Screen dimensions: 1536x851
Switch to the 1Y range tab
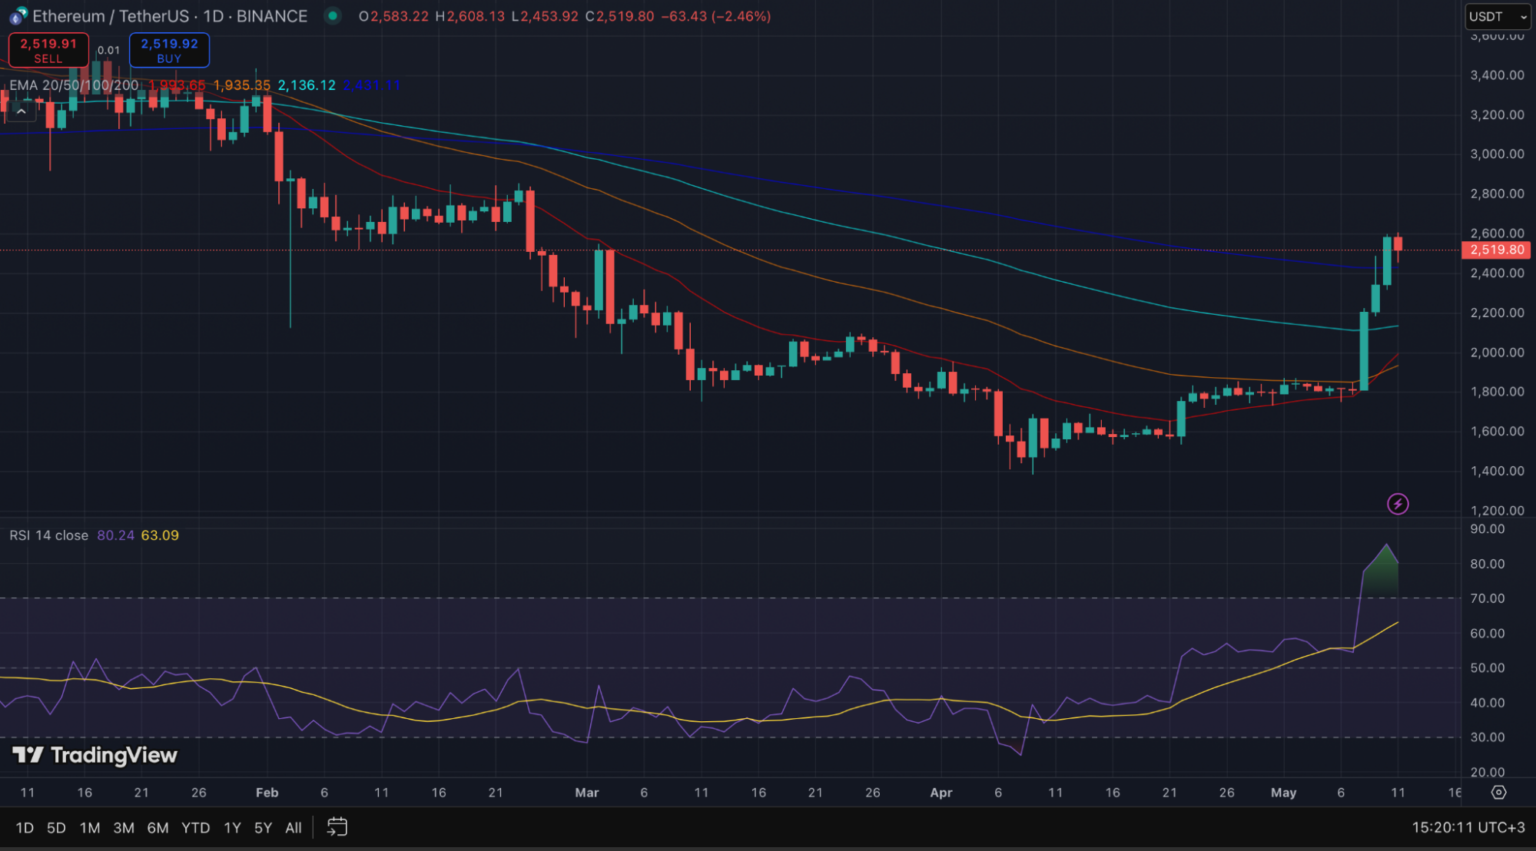pyautogui.click(x=231, y=827)
